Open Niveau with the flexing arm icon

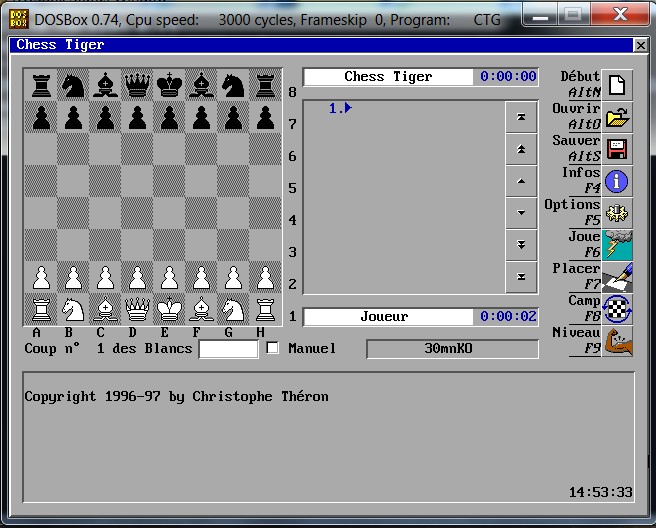(617, 341)
